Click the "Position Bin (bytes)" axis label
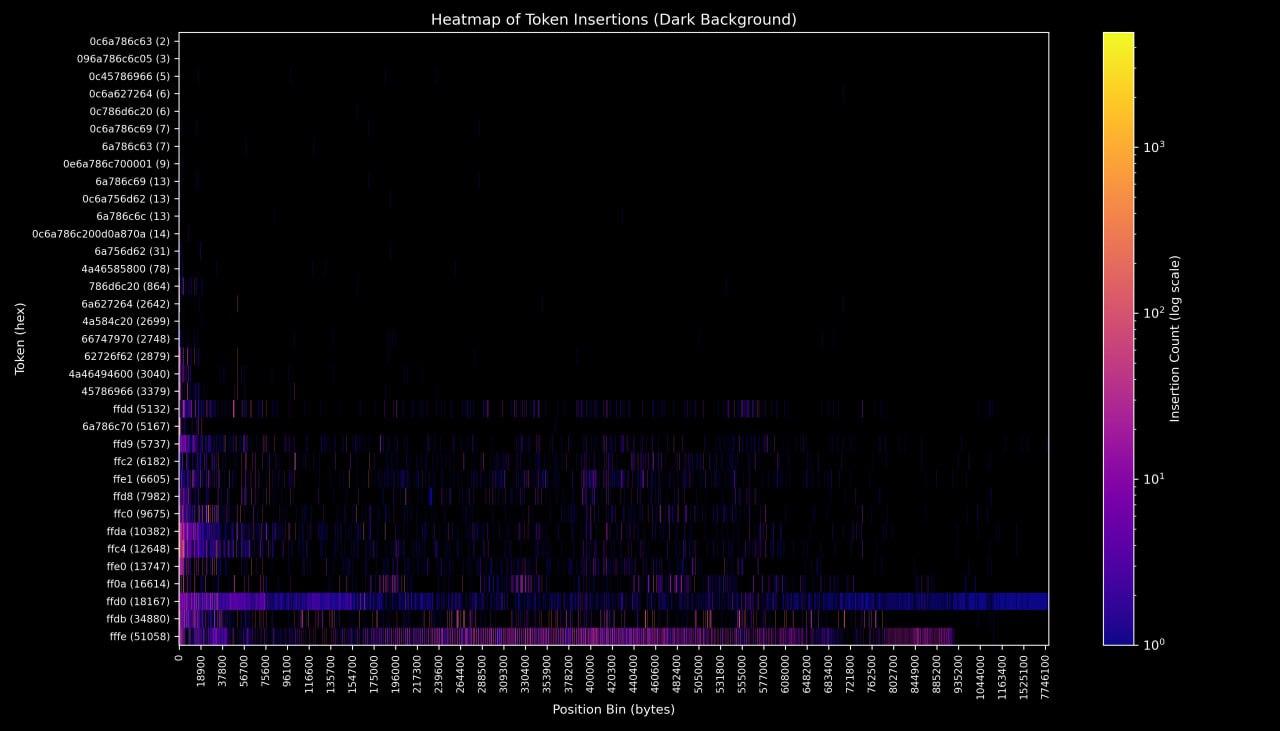Screen dimensions: 1280x731 coord(613,709)
